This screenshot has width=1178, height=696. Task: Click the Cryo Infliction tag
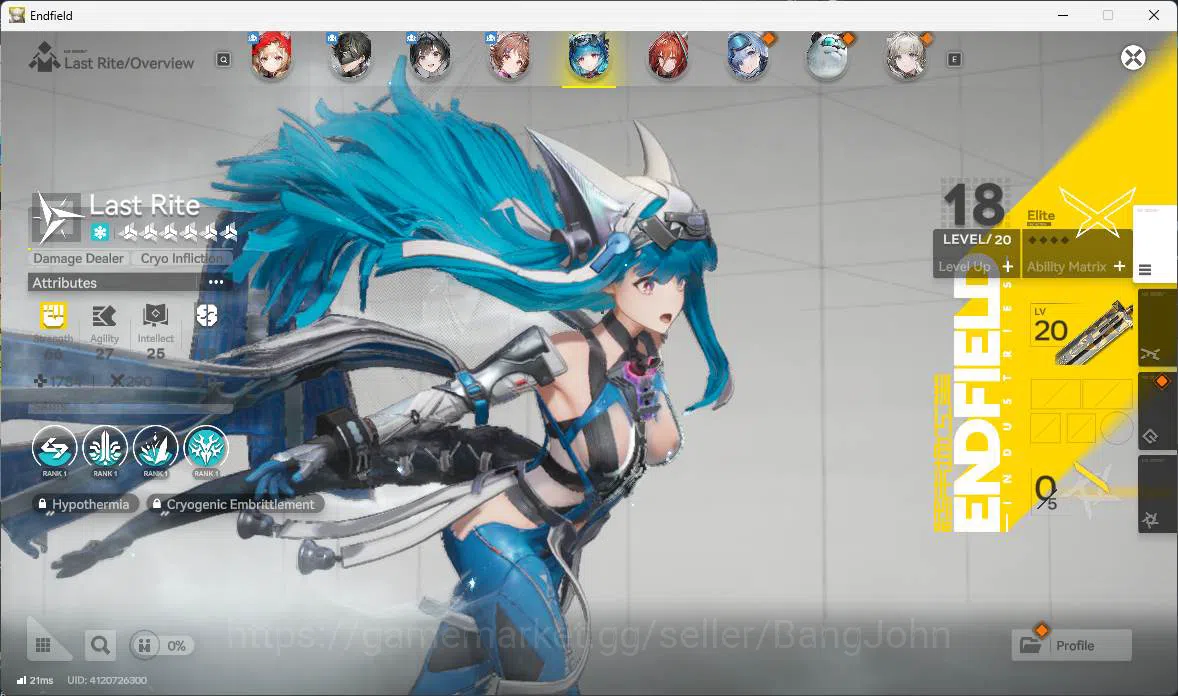click(182, 259)
